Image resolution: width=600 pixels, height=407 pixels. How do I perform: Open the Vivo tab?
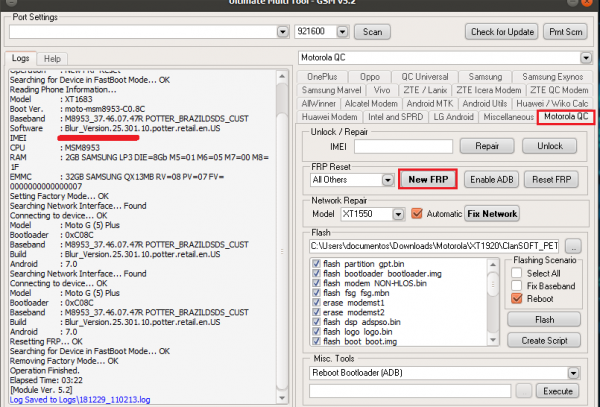382,90
